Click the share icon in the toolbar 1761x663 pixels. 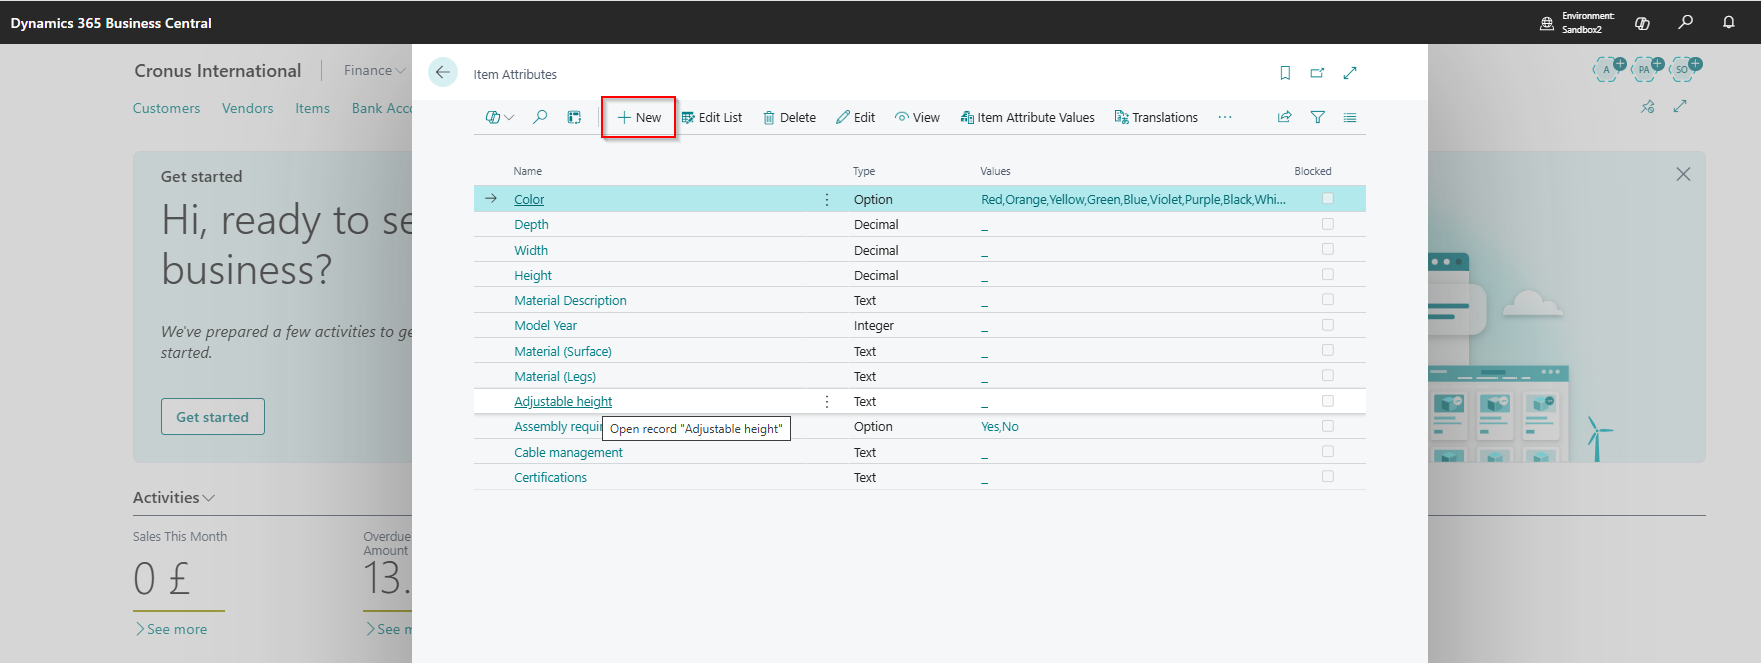tap(1284, 117)
